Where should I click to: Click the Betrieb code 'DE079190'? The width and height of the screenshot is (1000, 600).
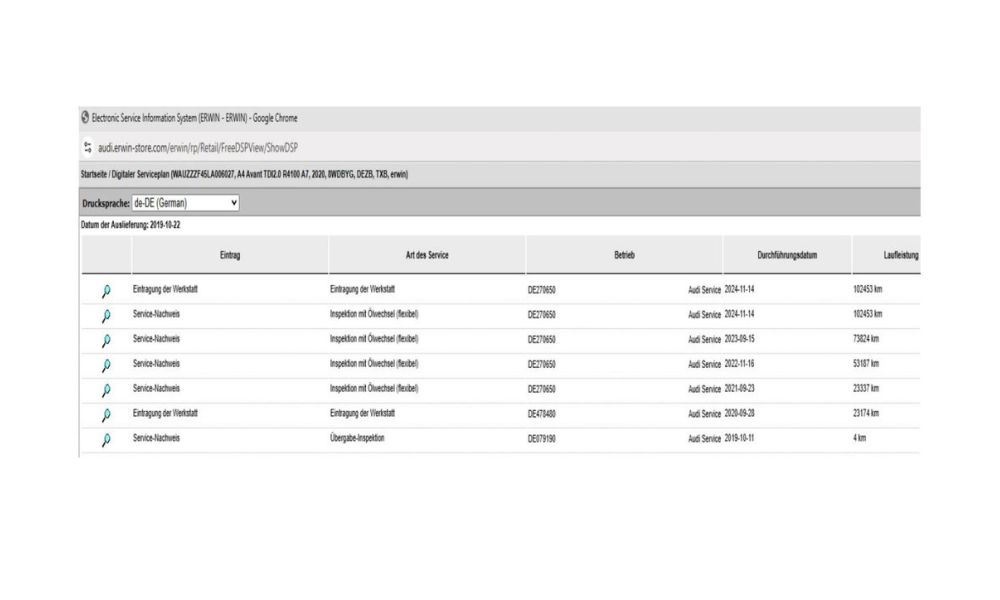point(541,439)
